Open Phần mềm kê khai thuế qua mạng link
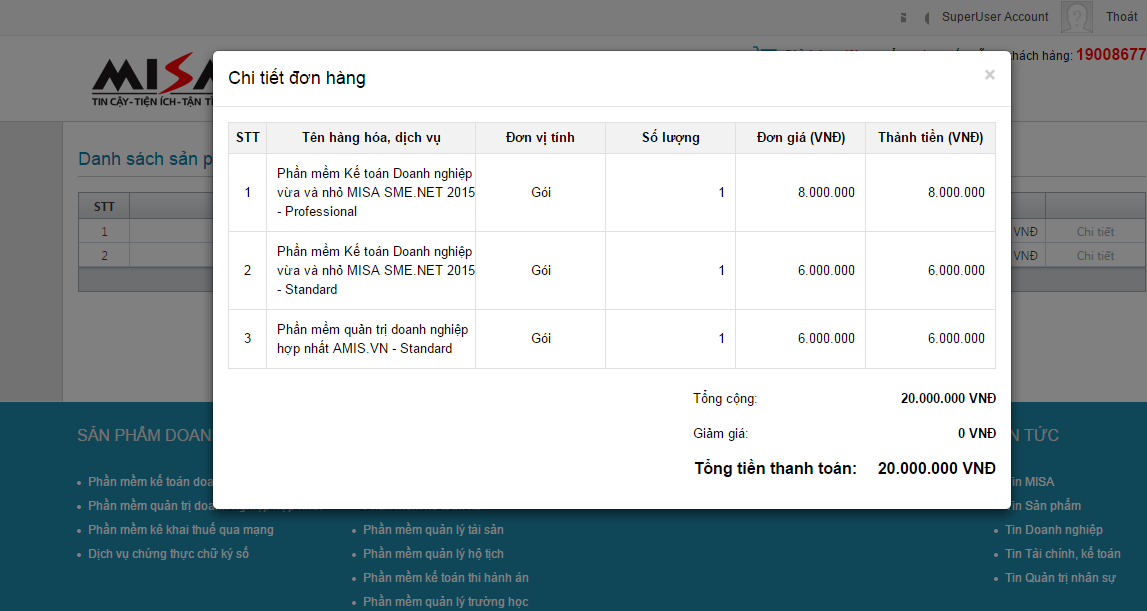 [x=180, y=530]
